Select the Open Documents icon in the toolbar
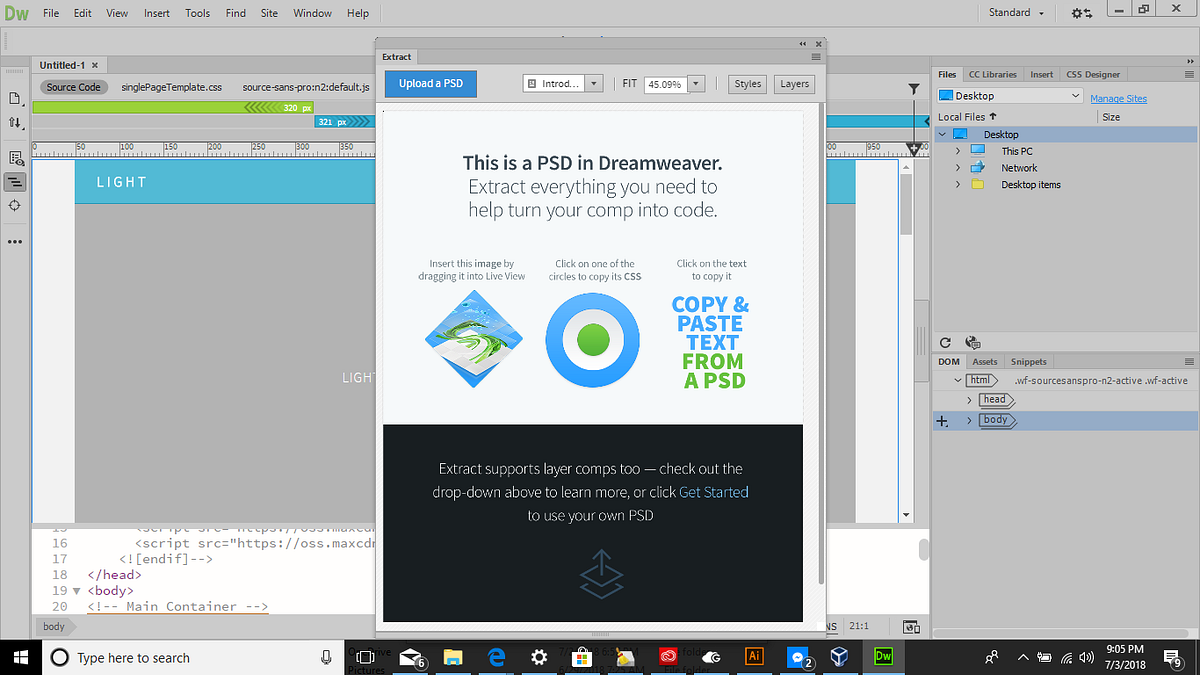 tap(15, 99)
